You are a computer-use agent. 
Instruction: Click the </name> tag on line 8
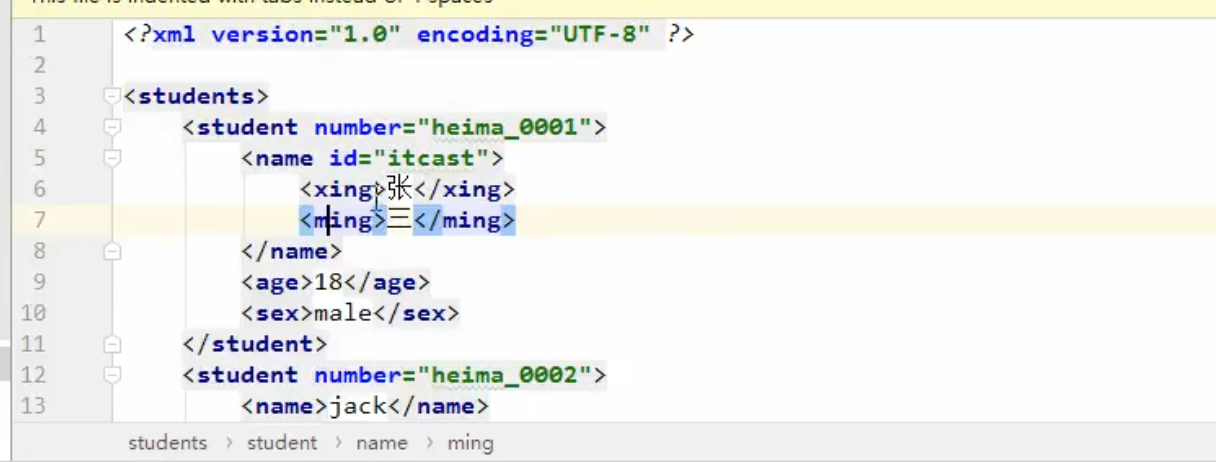tap(292, 251)
